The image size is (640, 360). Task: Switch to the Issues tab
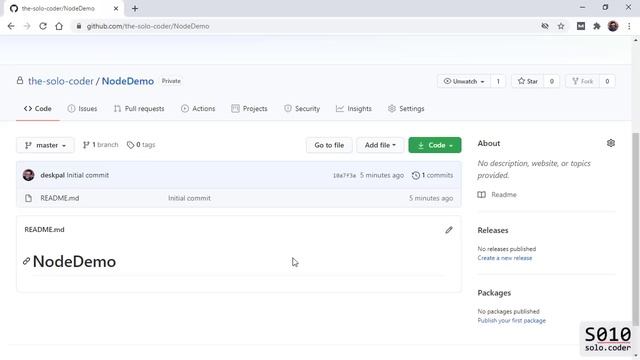(82, 109)
